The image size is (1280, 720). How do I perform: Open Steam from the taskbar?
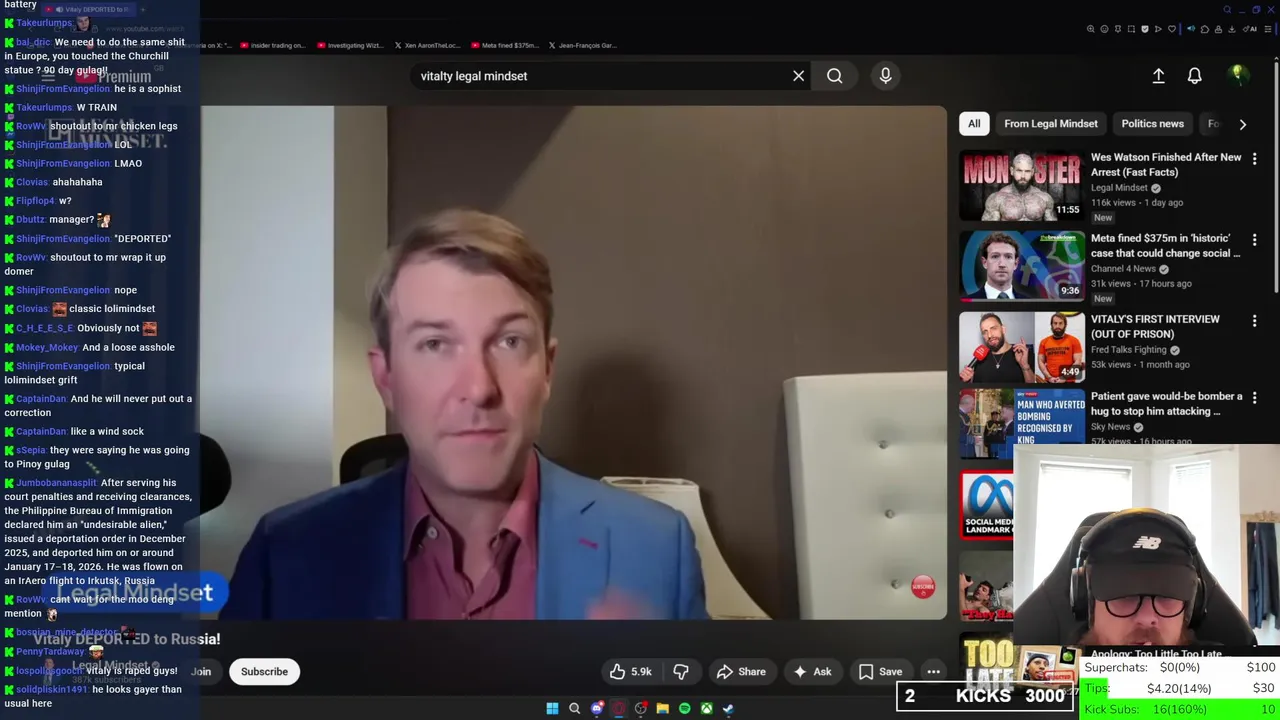[x=728, y=709]
